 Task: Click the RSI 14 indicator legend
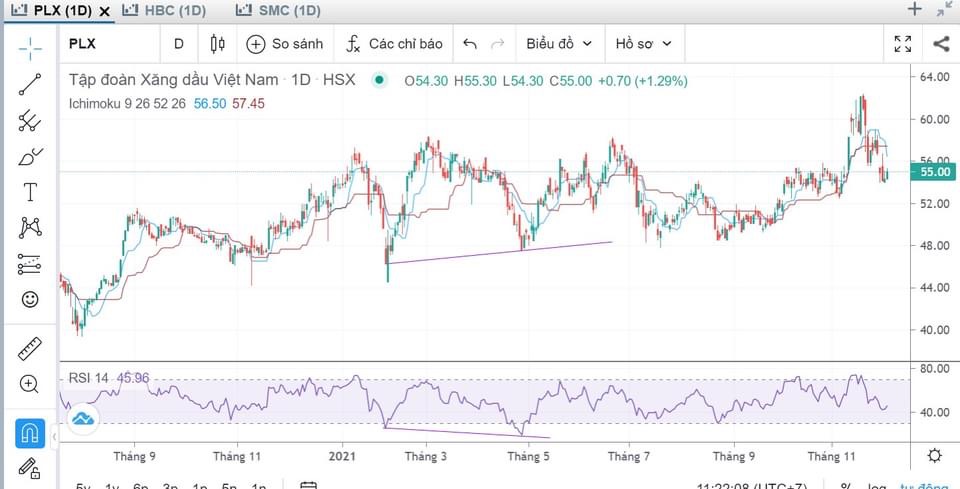(88, 378)
